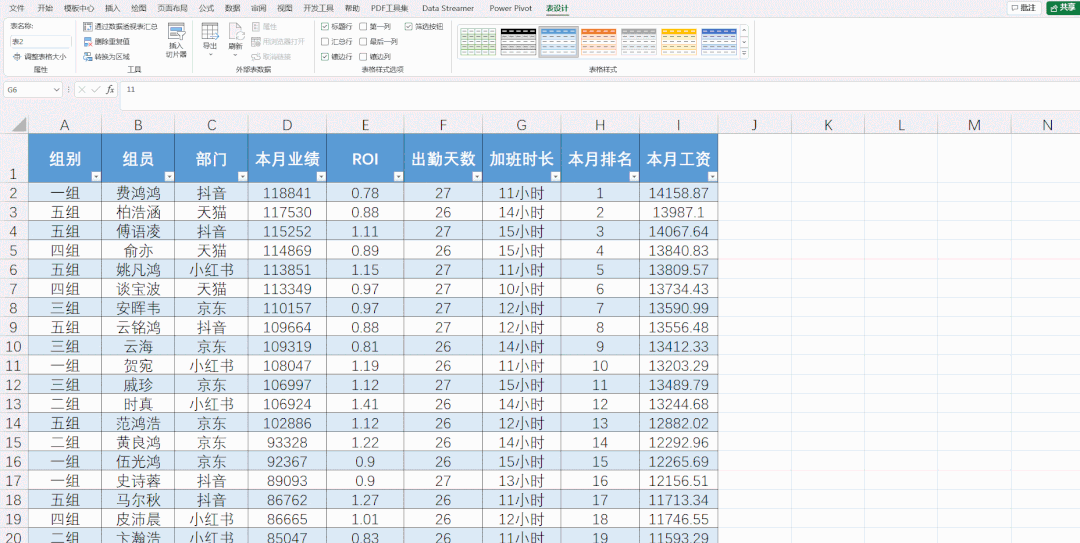This screenshot has height=543, width=1080.
Task: Open the 本月业绩 column filter dropdown
Action: (x=321, y=177)
